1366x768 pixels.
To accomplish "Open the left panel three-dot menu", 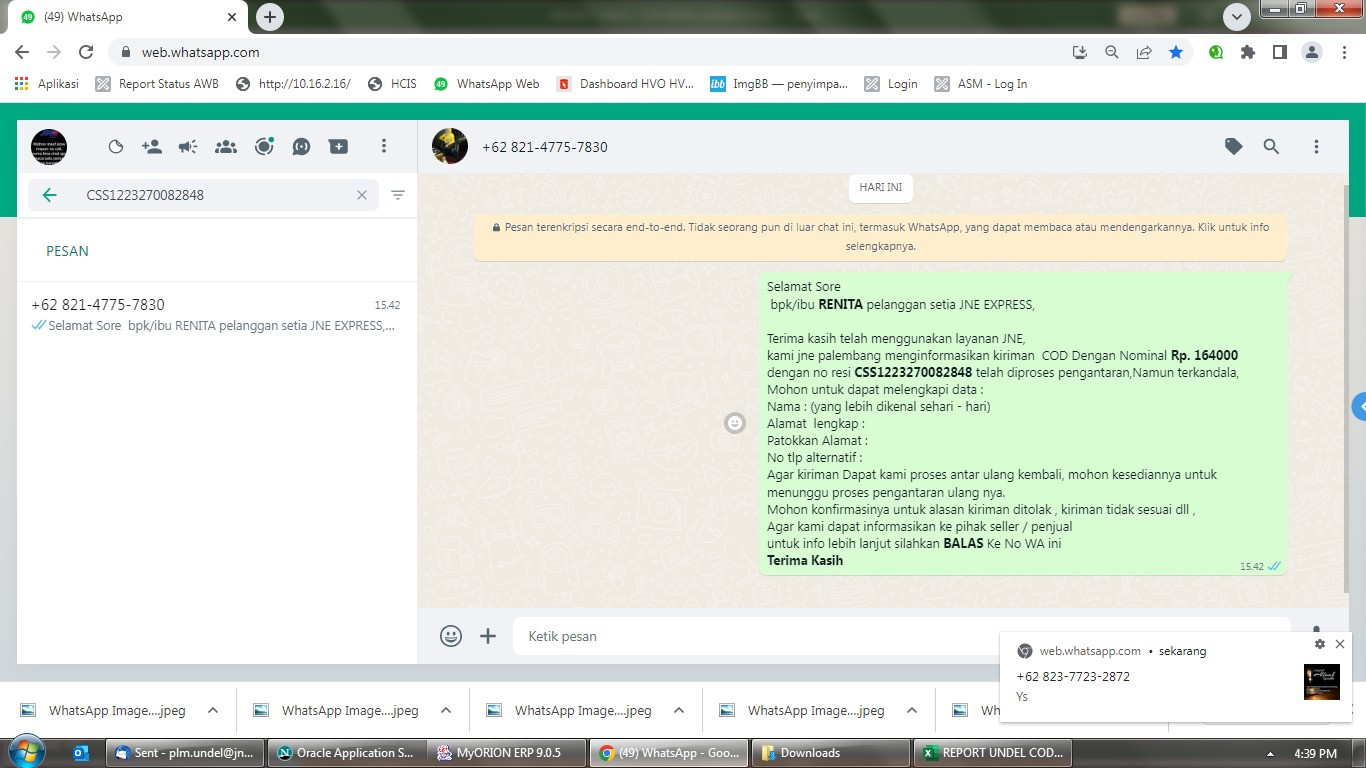I will [383, 147].
